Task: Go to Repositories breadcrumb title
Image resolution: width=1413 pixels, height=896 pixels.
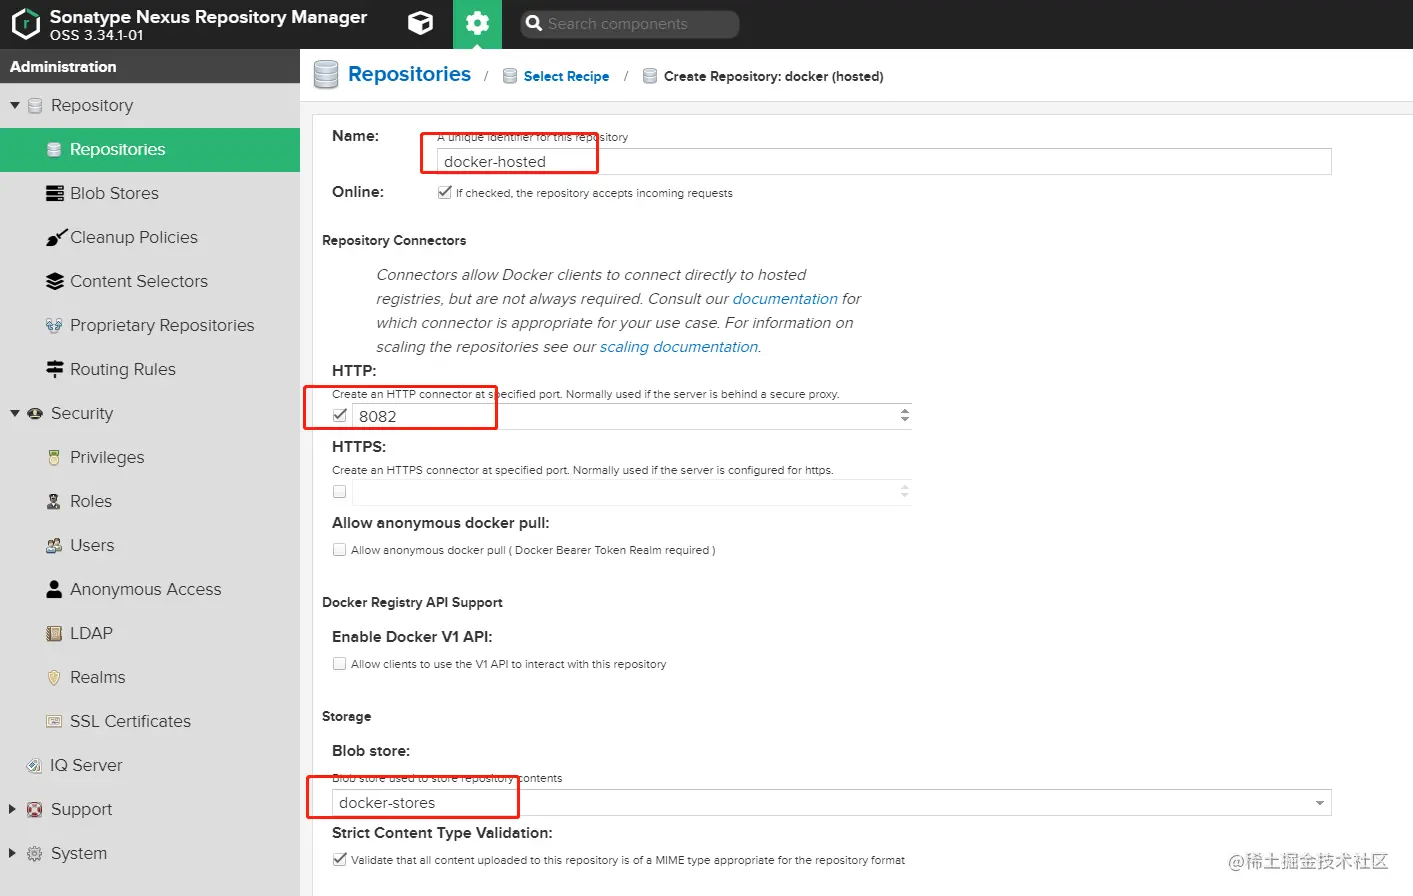Action: 409,75
